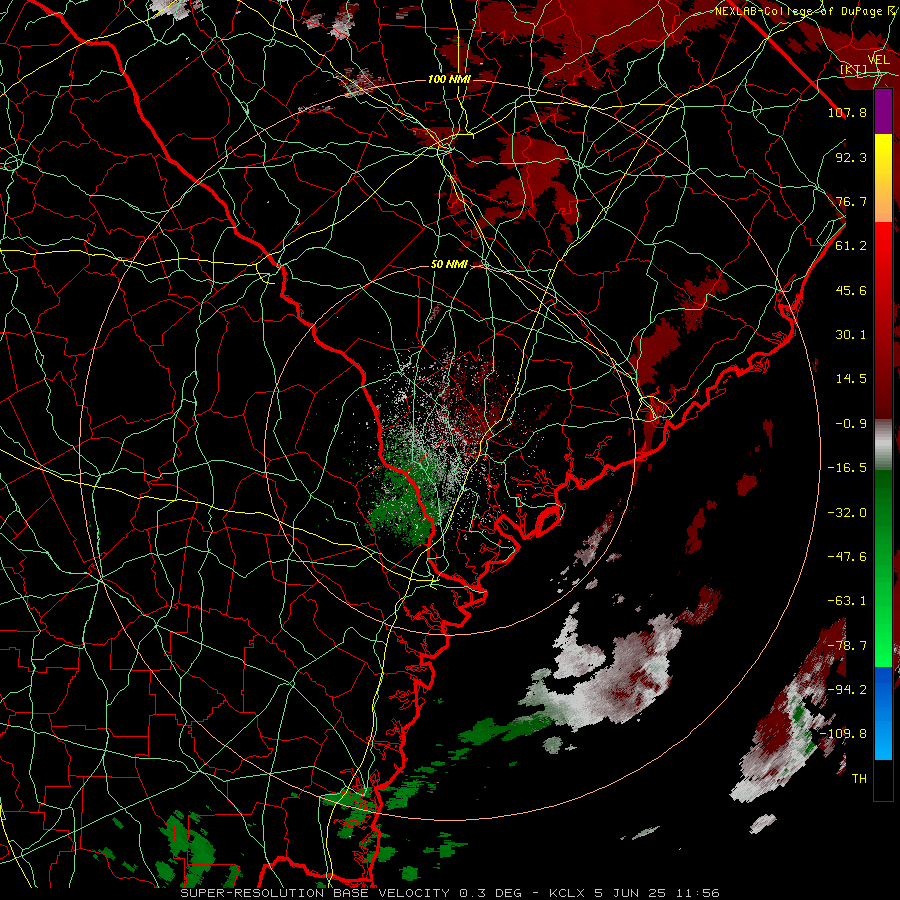Click the 100 NMI range ring label
900x900 pixels.
[449, 79]
